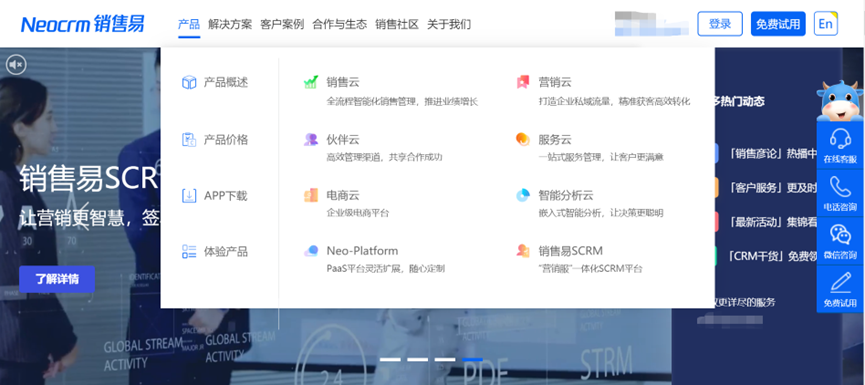Open APP下载 link
This screenshot has width=865, height=385.
[x=226, y=196]
